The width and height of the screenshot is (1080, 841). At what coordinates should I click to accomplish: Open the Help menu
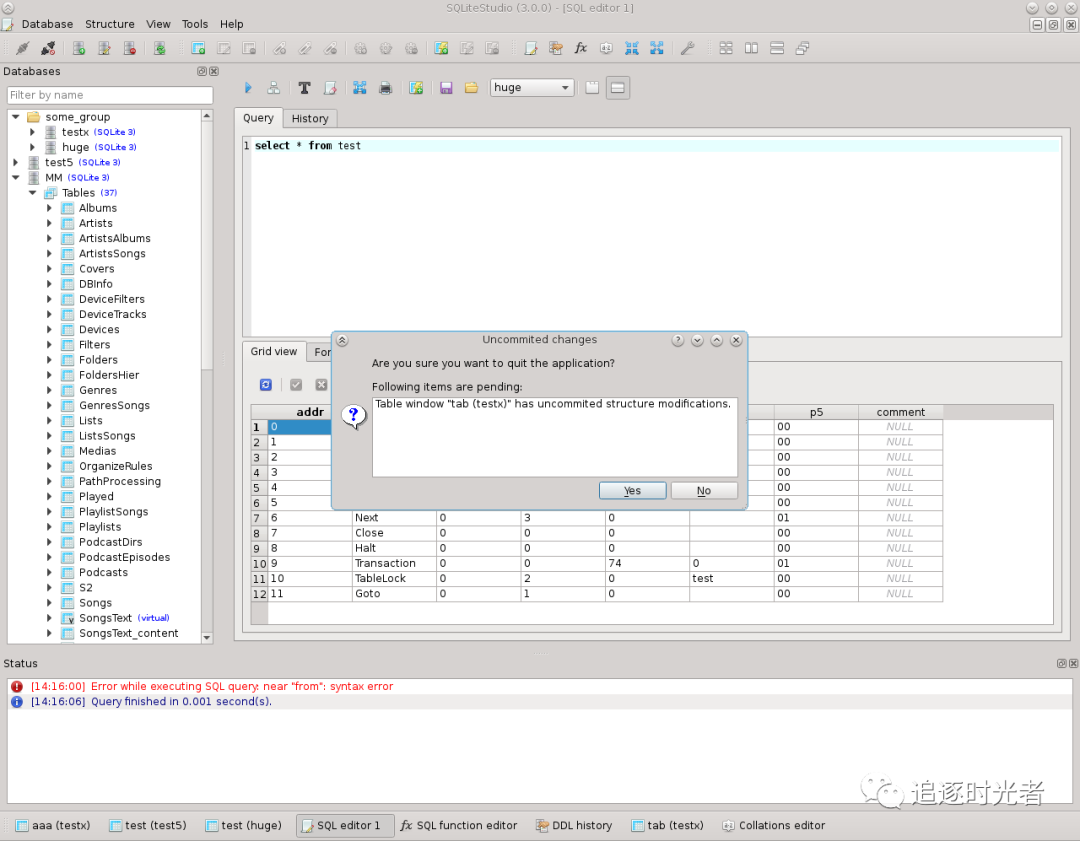231,24
